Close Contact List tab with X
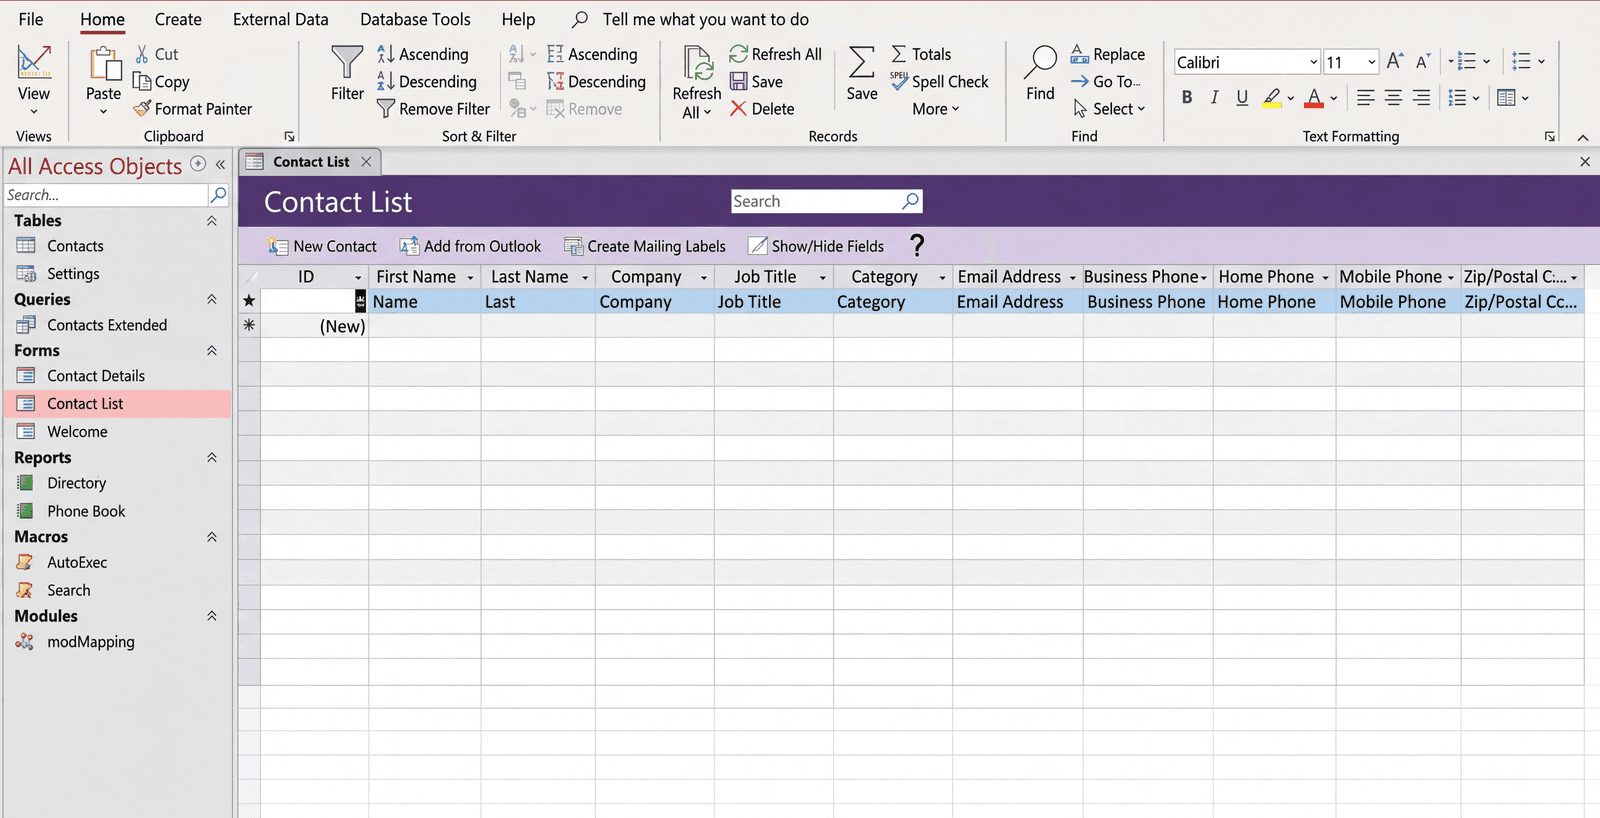 tap(366, 161)
